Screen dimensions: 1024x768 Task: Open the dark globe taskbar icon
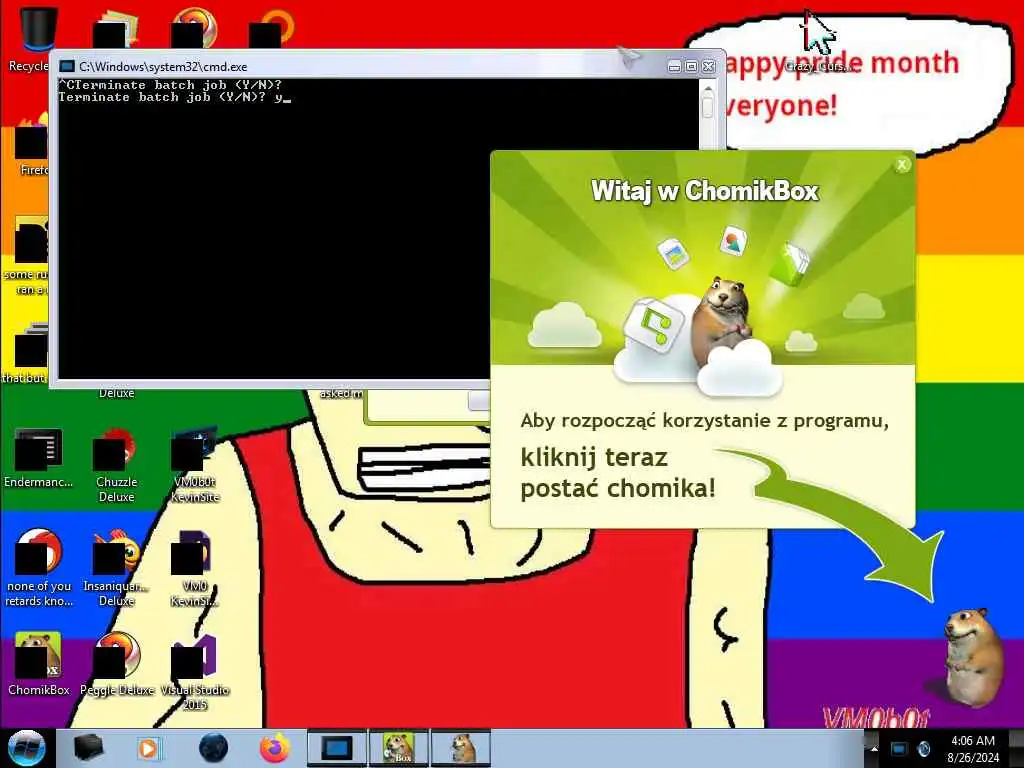213,748
